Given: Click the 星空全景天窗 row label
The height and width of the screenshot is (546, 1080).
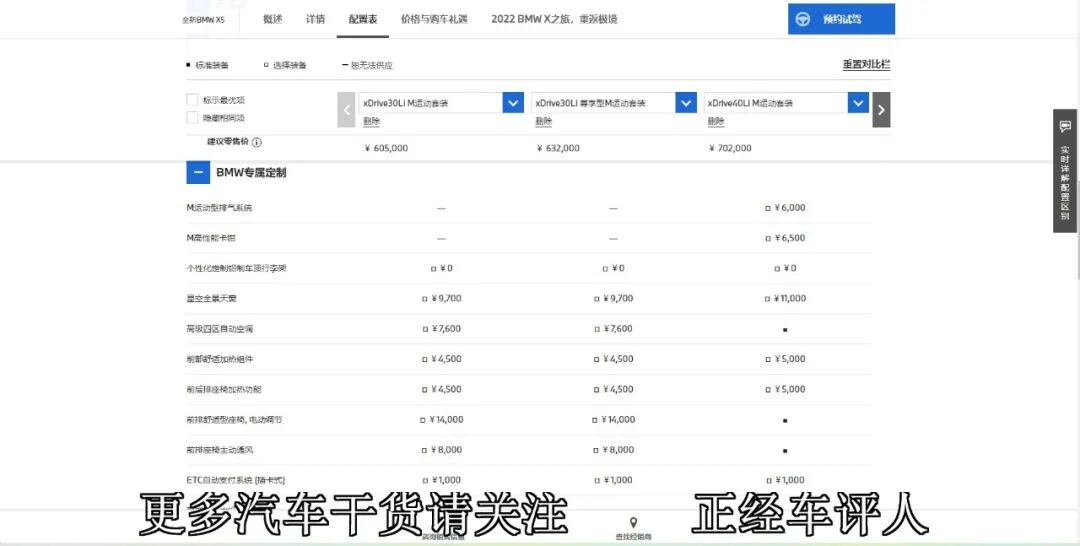Looking at the screenshot, I should coord(211,298).
